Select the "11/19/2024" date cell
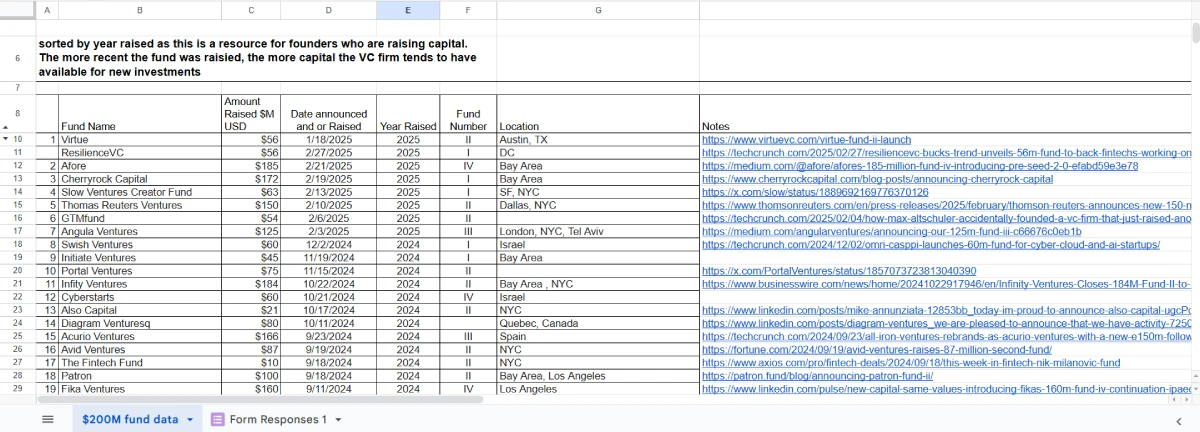Image resolution: width=1200 pixels, height=432 pixels. pos(329,257)
